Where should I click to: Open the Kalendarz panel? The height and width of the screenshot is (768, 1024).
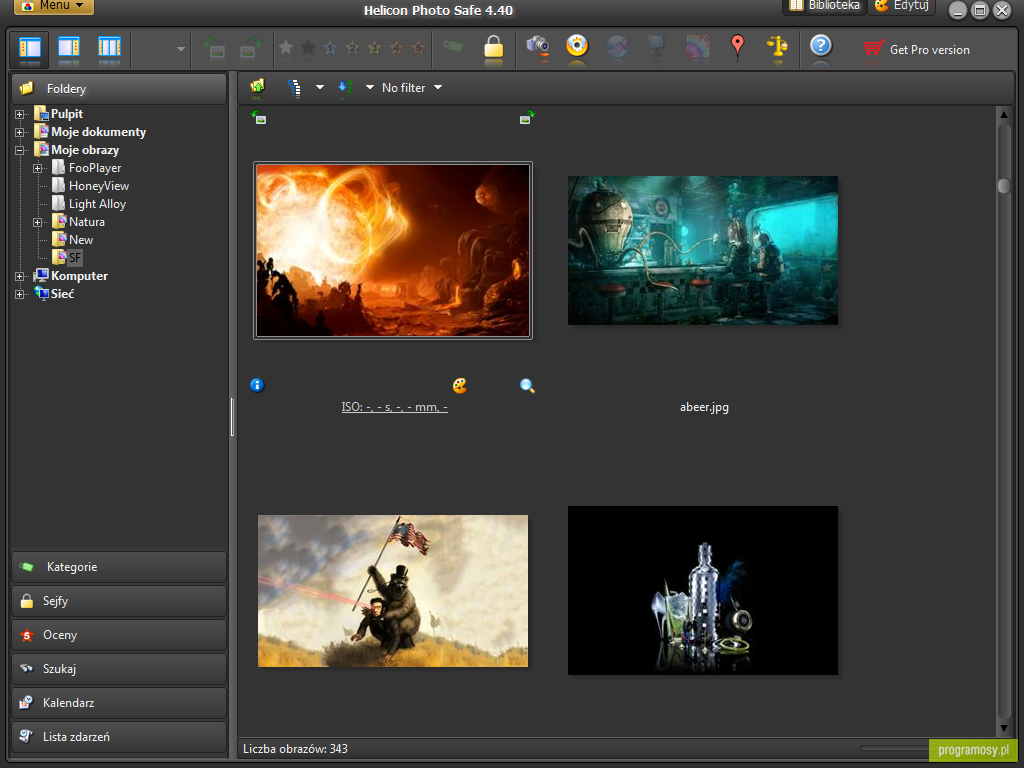click(119, 703)
